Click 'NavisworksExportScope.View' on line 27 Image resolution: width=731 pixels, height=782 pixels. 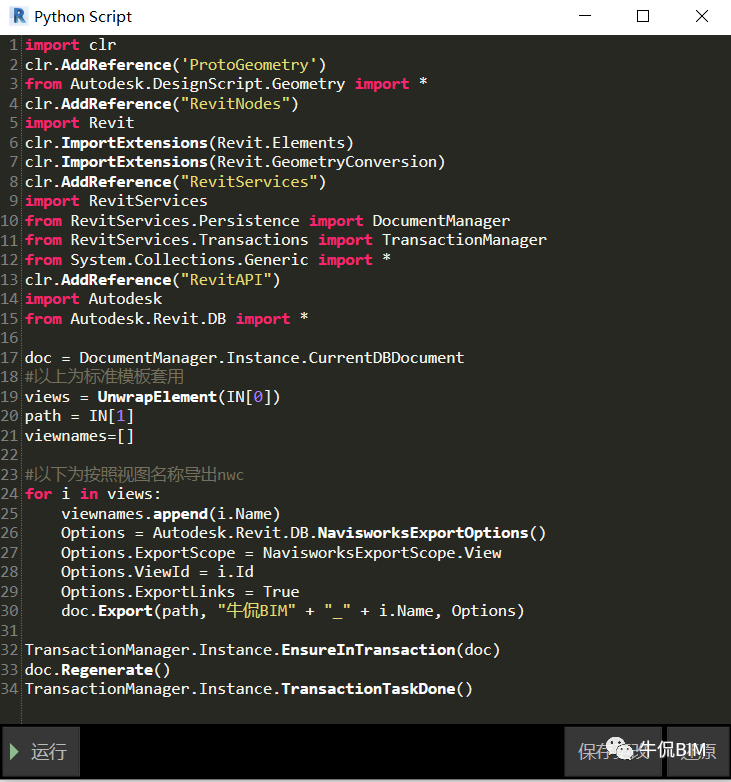coord(382,553)
